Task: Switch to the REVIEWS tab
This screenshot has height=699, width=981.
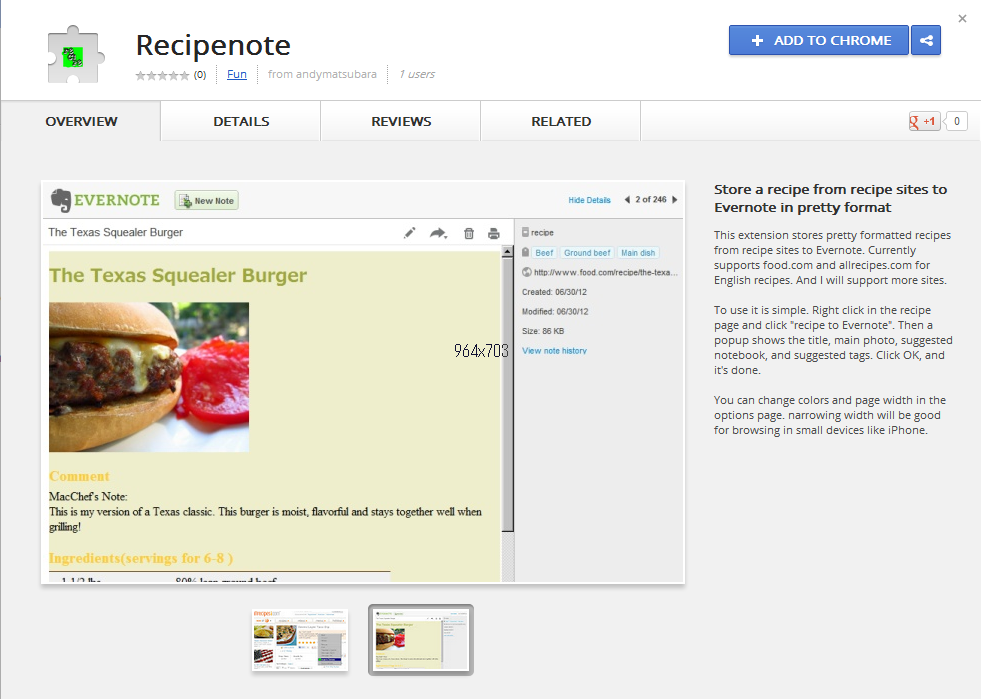Action: [401, 121]
